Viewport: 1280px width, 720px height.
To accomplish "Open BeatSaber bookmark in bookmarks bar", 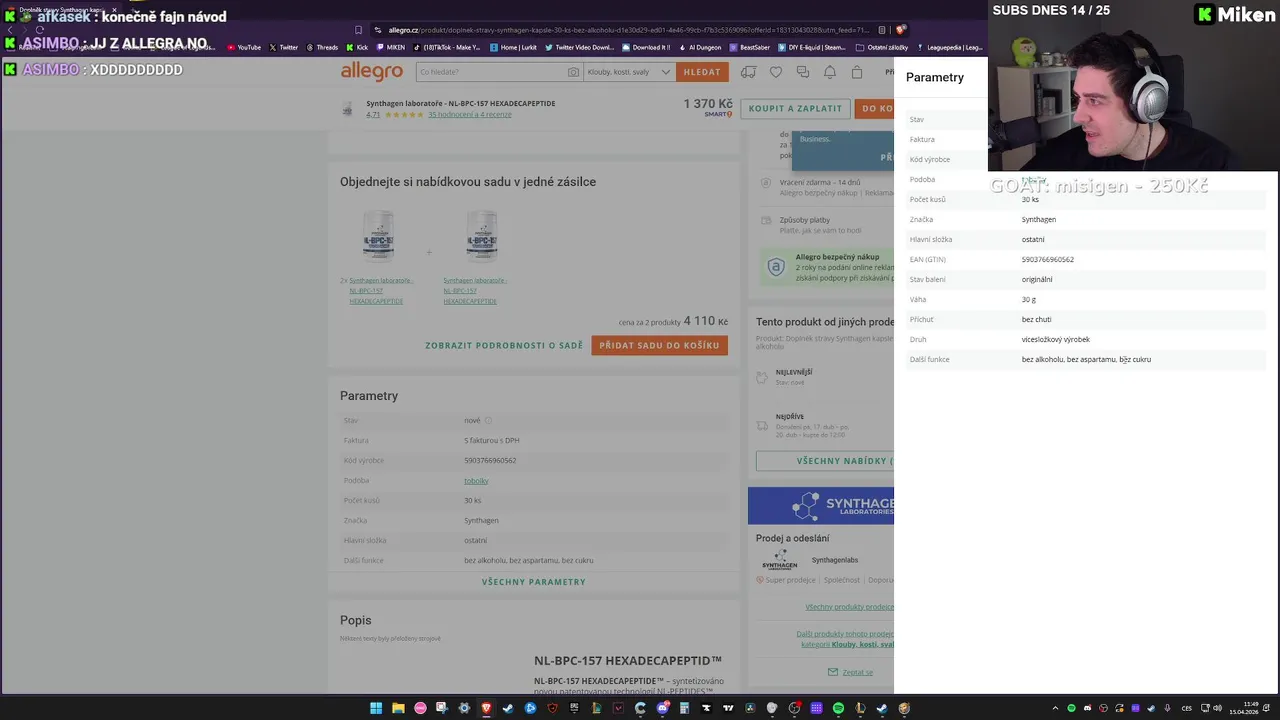I will pyautogui.click(x=750, y=47).
